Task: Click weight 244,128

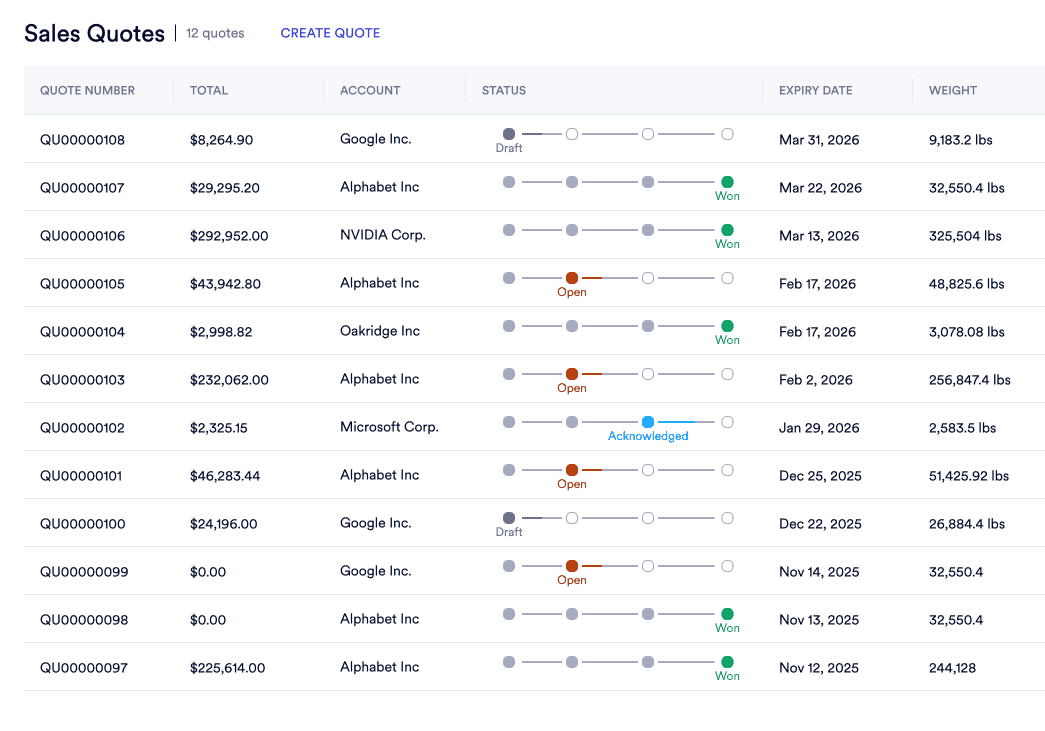Action: (x=952, y=668)
